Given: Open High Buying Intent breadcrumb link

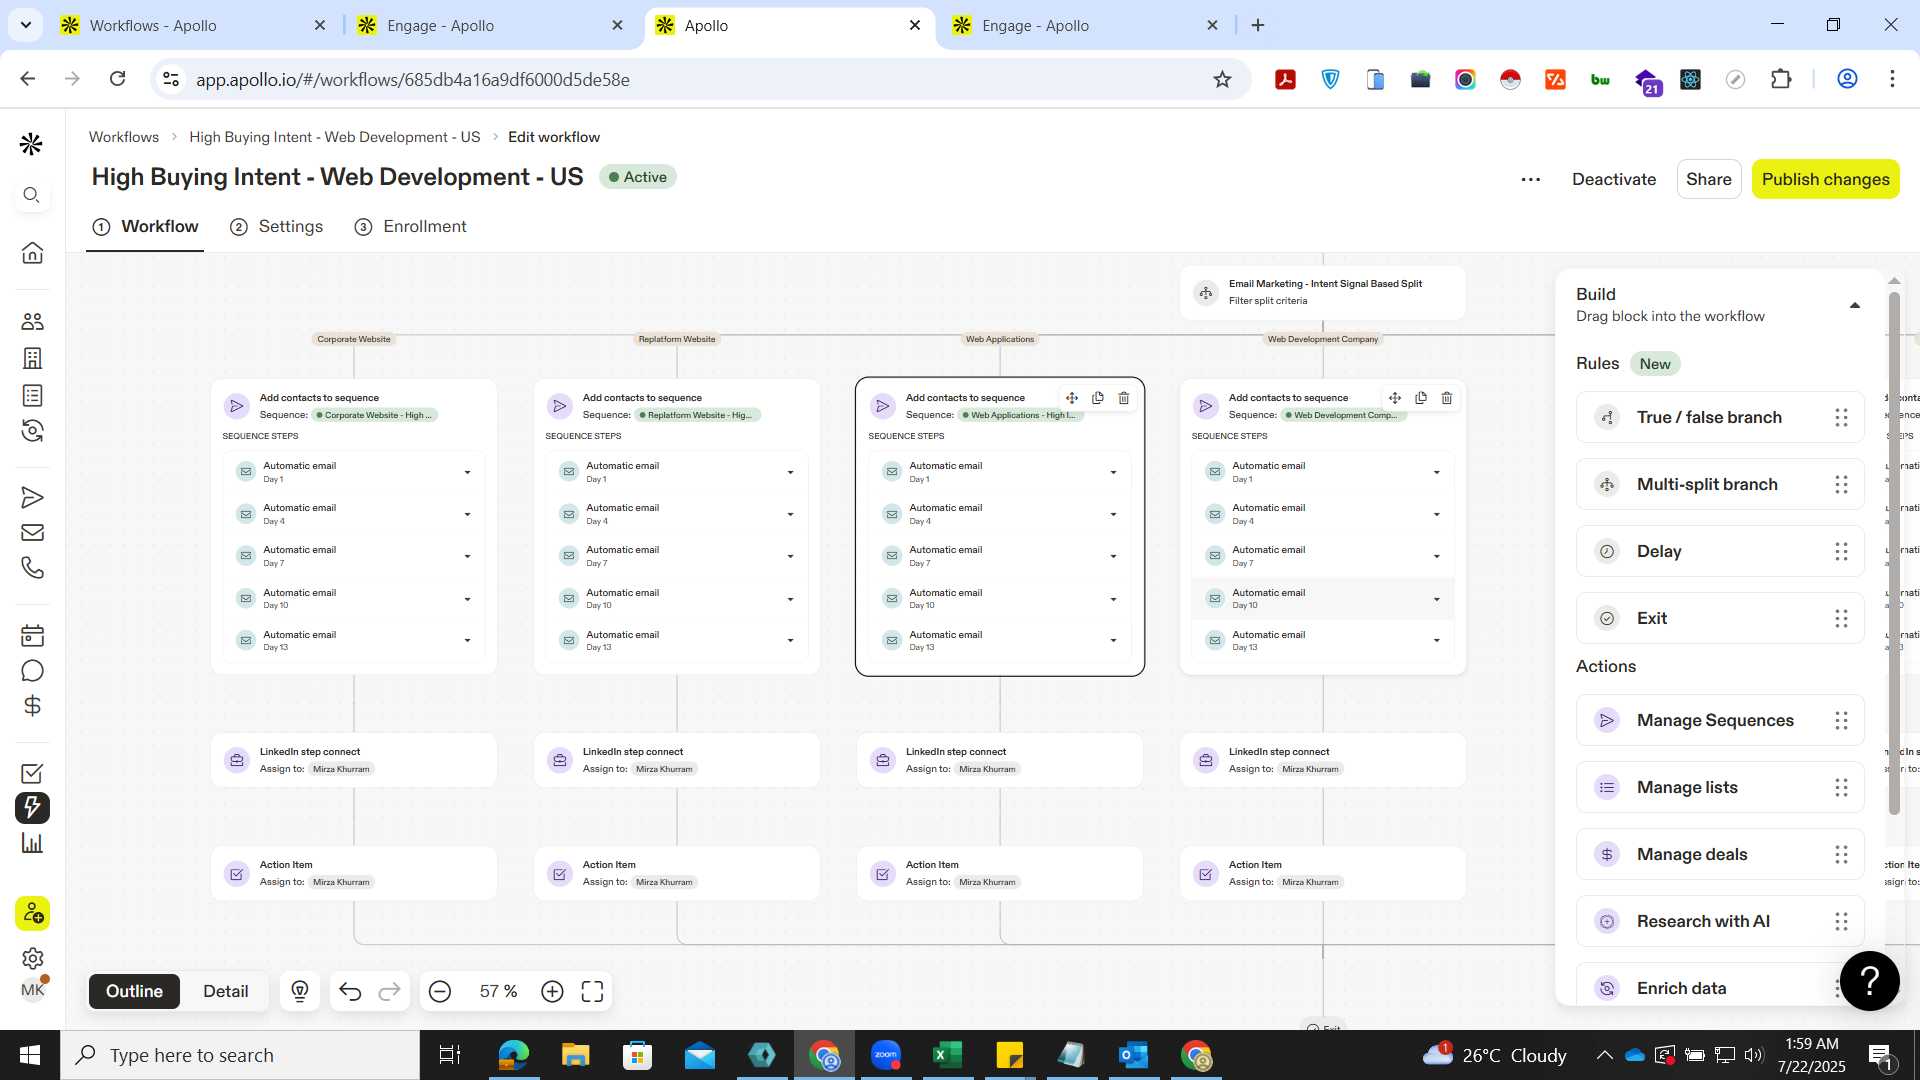Looking at the screenshot, I should 334,137.
